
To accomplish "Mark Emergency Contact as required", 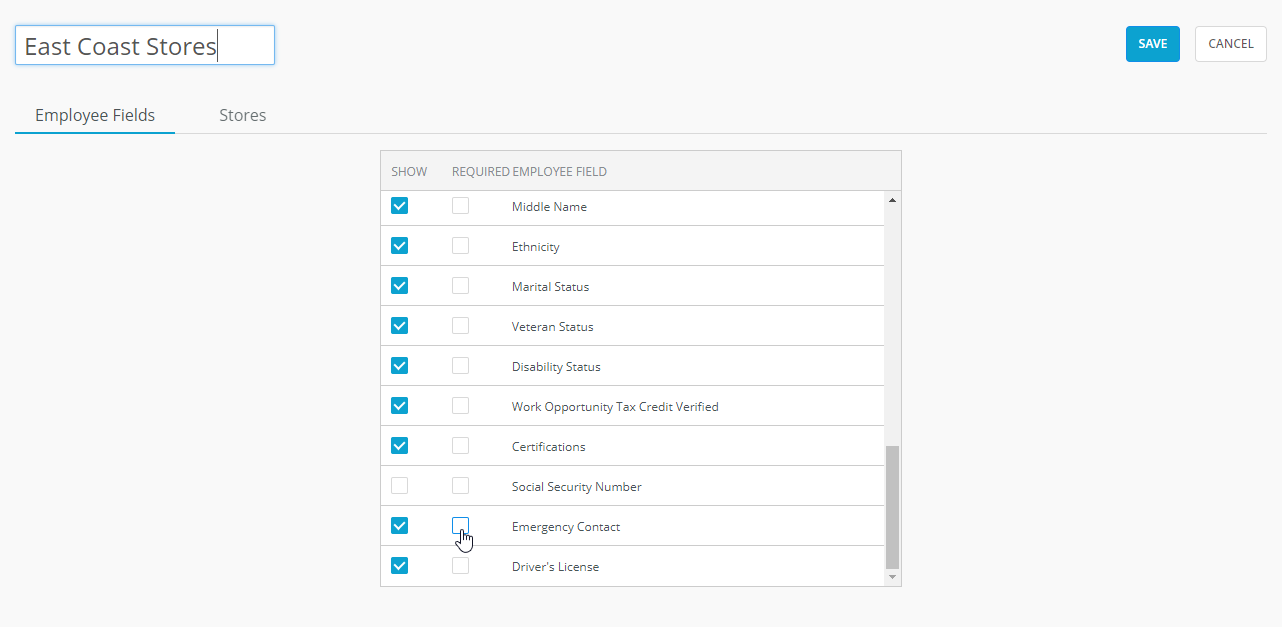I will [x=460, y=525].
